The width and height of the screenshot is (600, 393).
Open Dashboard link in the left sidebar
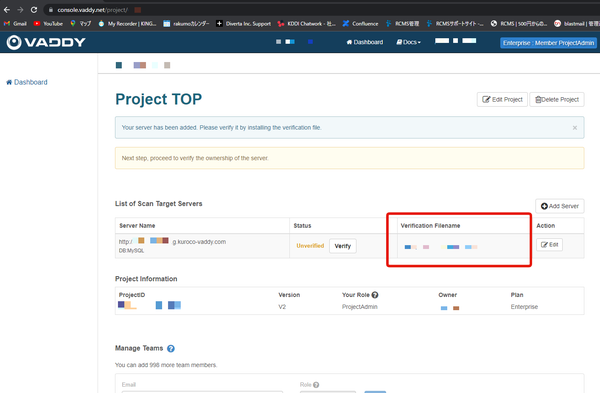coord(27,82)
